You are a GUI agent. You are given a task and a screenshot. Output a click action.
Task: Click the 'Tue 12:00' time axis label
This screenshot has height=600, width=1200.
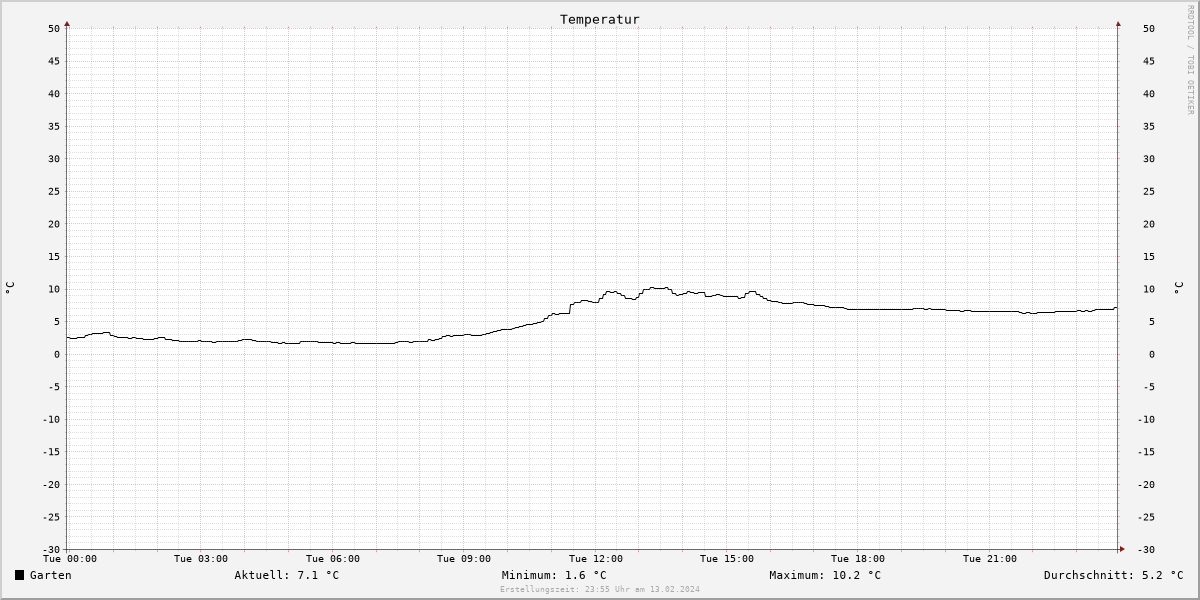point(596,559)
